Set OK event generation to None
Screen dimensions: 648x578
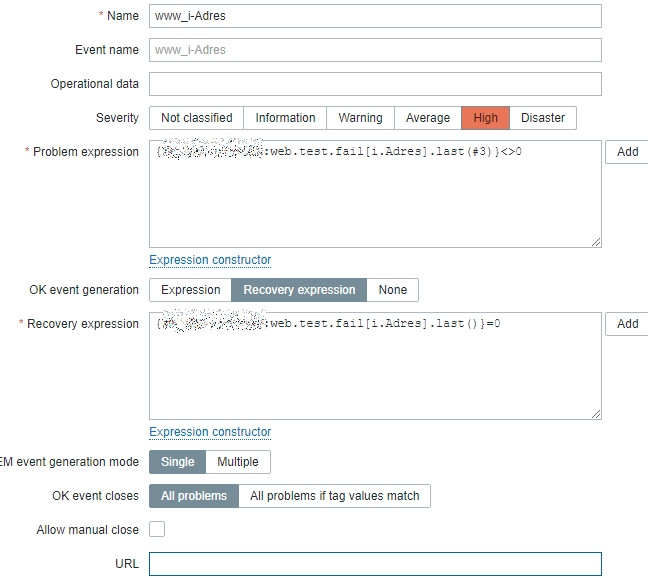point(393,290)
